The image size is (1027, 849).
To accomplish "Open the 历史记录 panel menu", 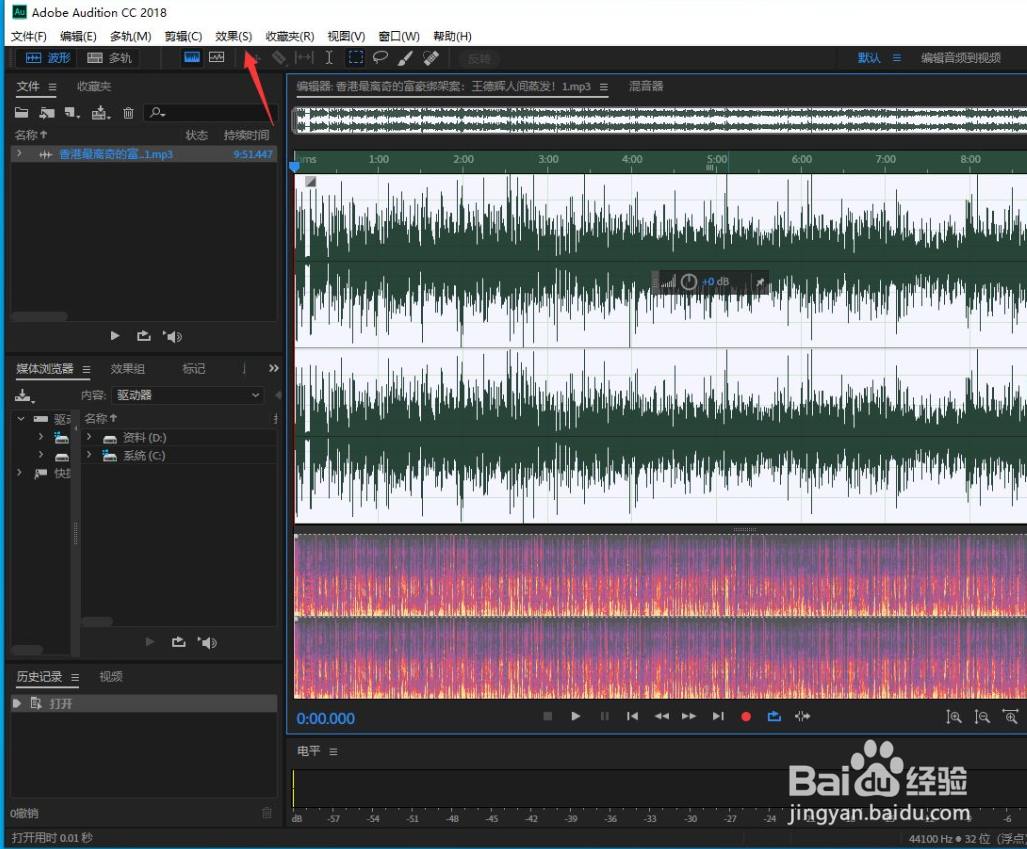I will 75,677.
